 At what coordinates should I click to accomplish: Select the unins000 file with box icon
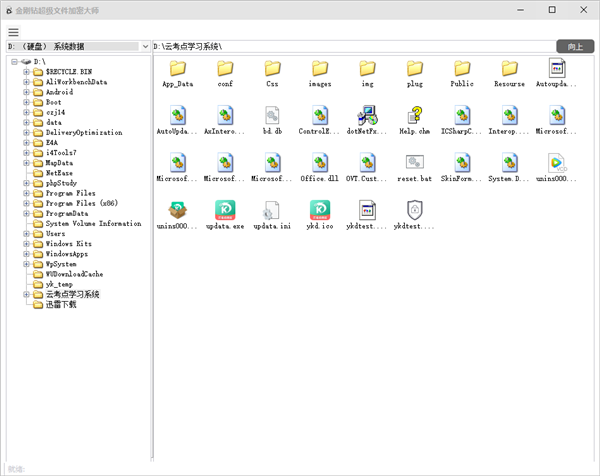pyautogui.click(x=178, y=210)
